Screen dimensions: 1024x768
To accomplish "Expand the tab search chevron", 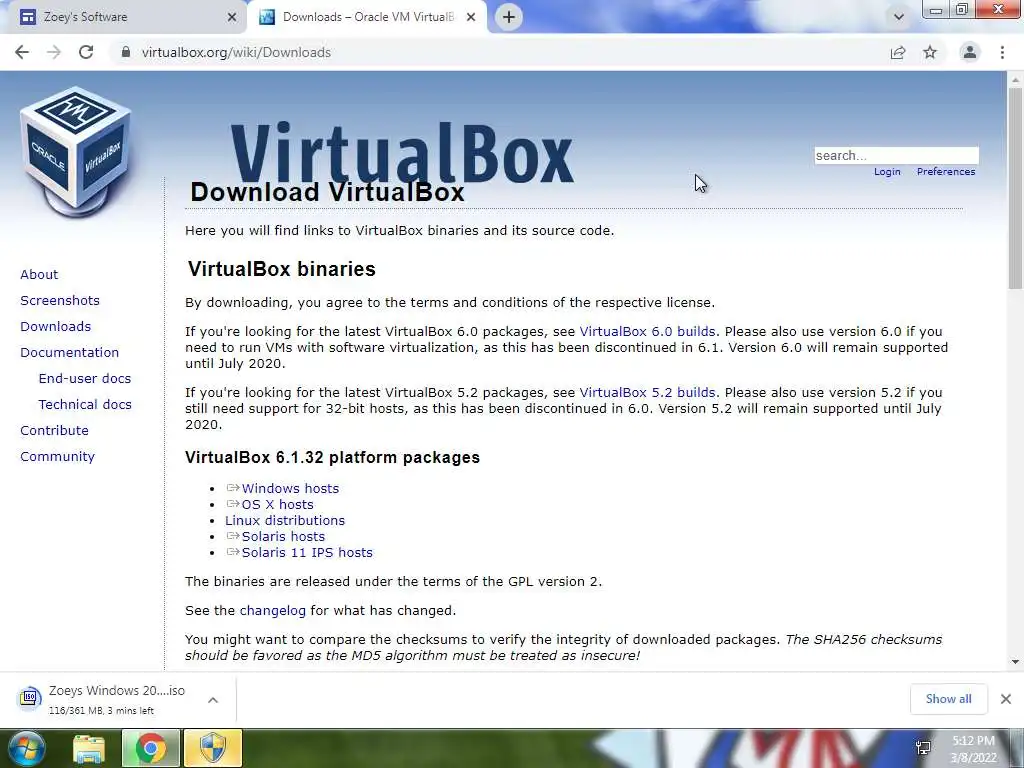I will click(899, 17).
